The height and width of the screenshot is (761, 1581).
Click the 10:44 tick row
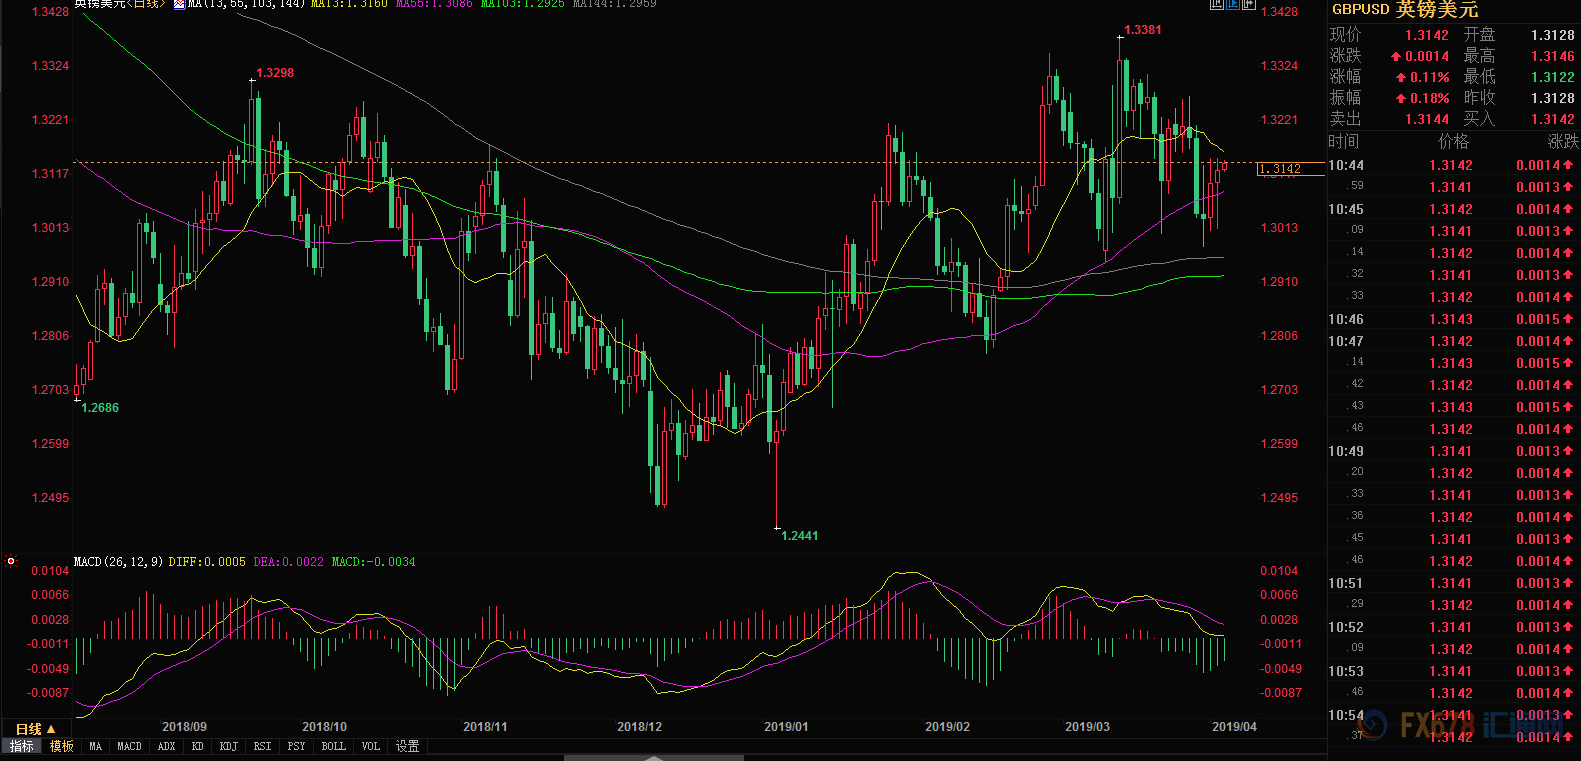pos(1453,165)
